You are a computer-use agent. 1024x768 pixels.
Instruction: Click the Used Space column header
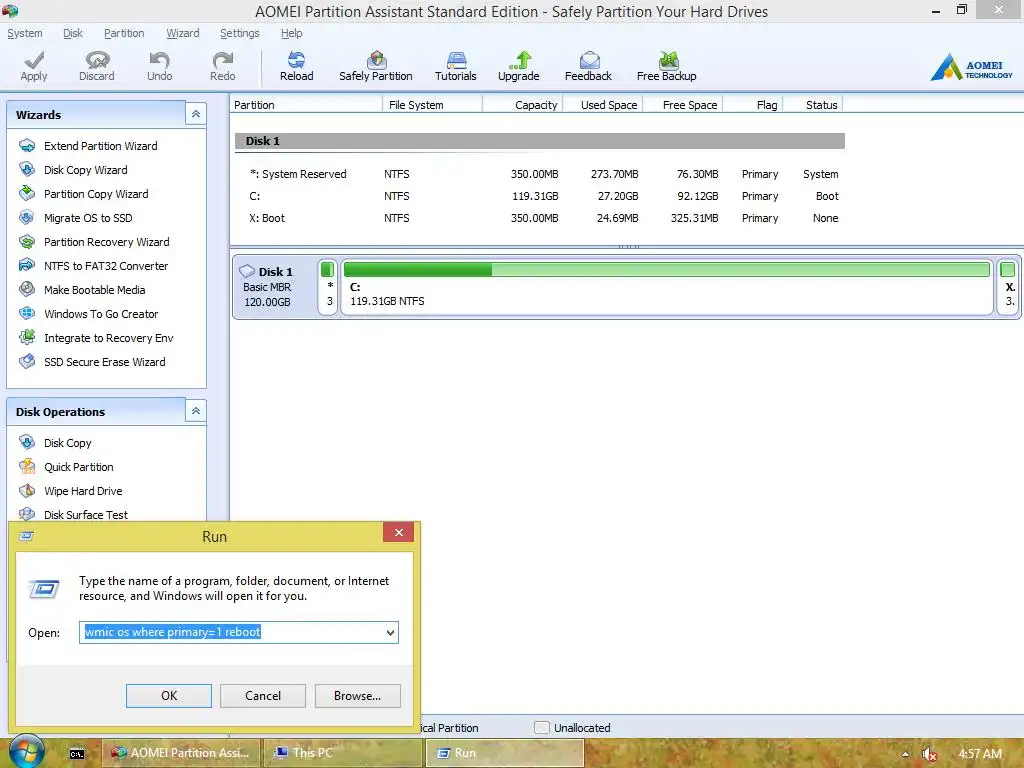pos(603,105)
